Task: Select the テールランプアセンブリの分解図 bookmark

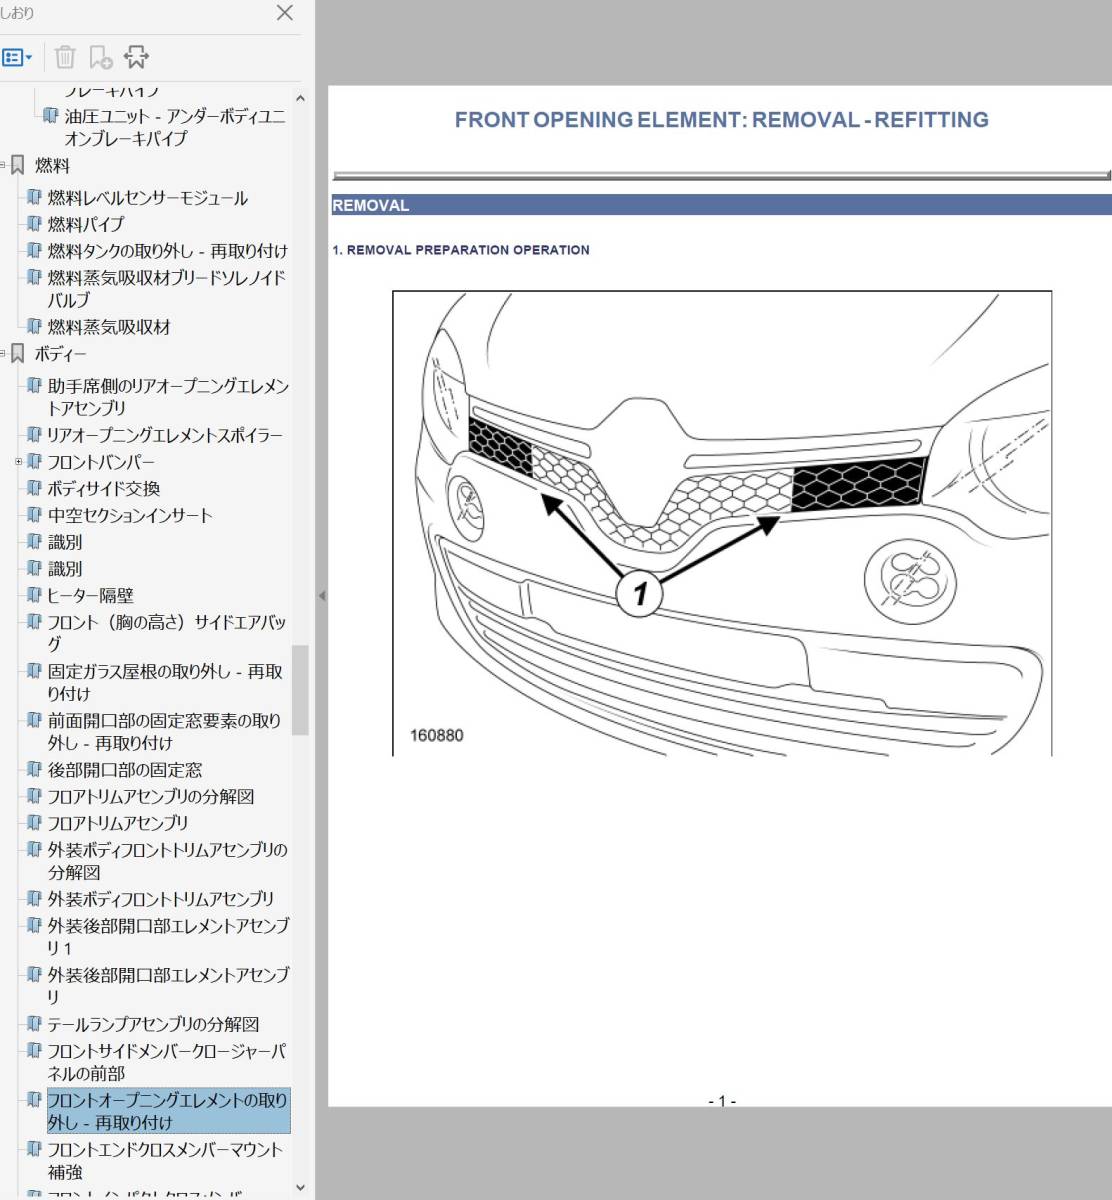Action: 153,1024
